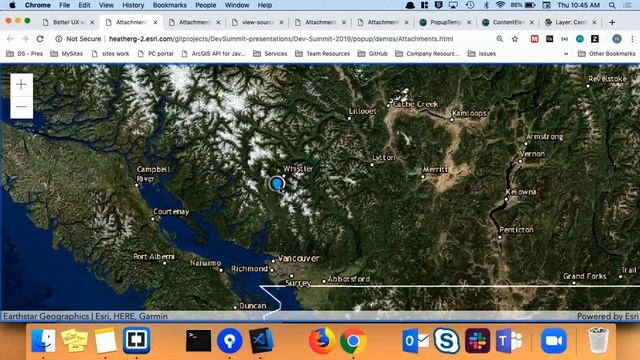Open the Issues bookmark folder
Viewport: 640px width, 360px height.
[x=482, y=53]
